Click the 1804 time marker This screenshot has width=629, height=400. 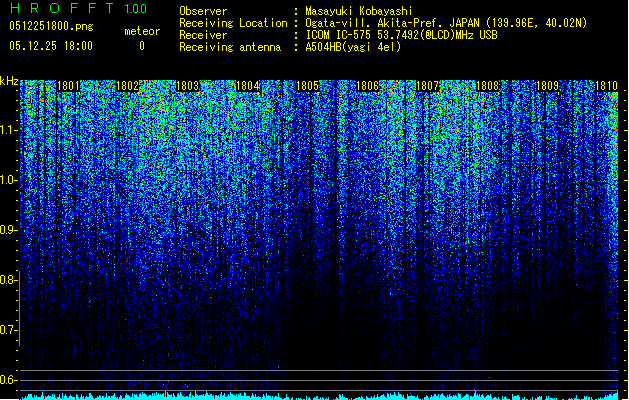(248, 86)
